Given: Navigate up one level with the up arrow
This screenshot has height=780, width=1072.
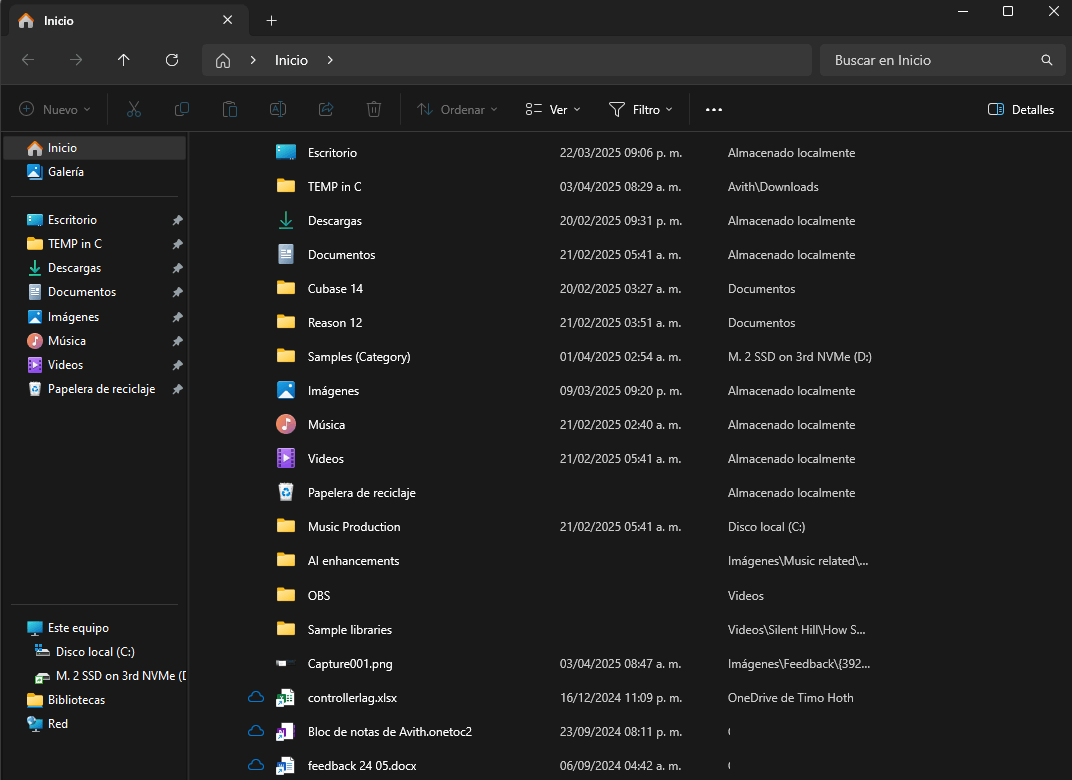Looking at the screenshot, I should 123,60.
